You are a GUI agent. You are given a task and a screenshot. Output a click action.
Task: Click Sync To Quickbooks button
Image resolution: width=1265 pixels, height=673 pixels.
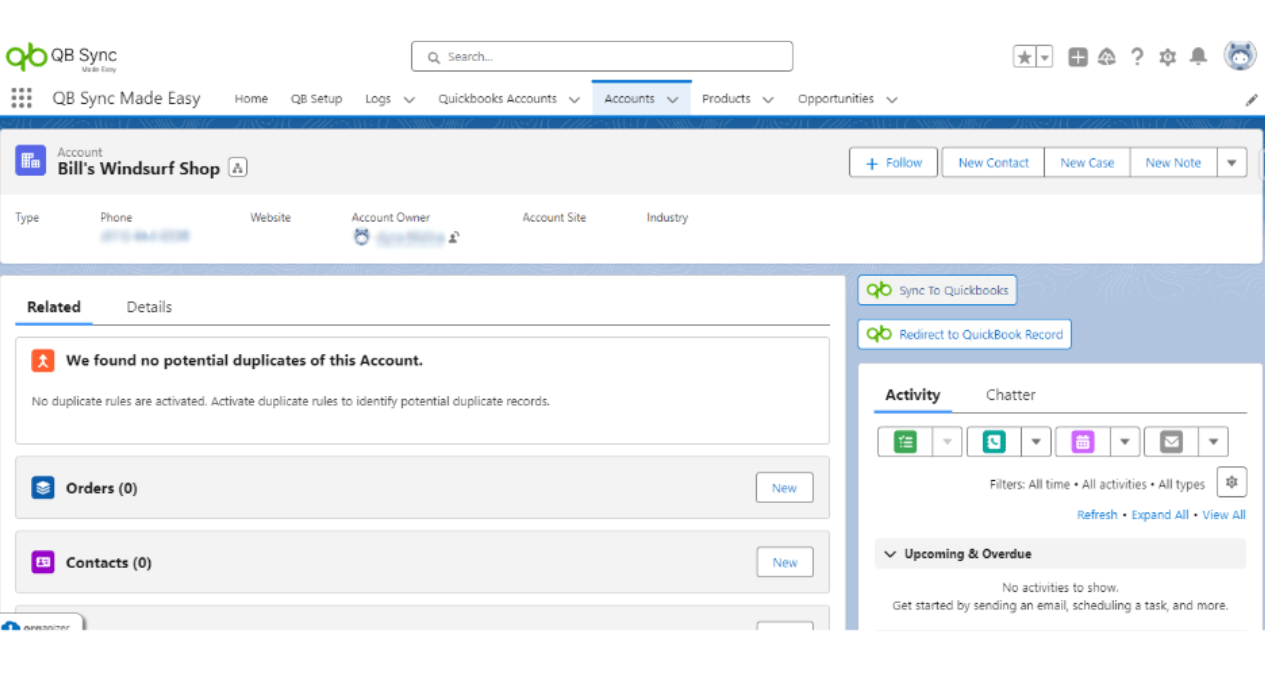[x=937, y=290]
